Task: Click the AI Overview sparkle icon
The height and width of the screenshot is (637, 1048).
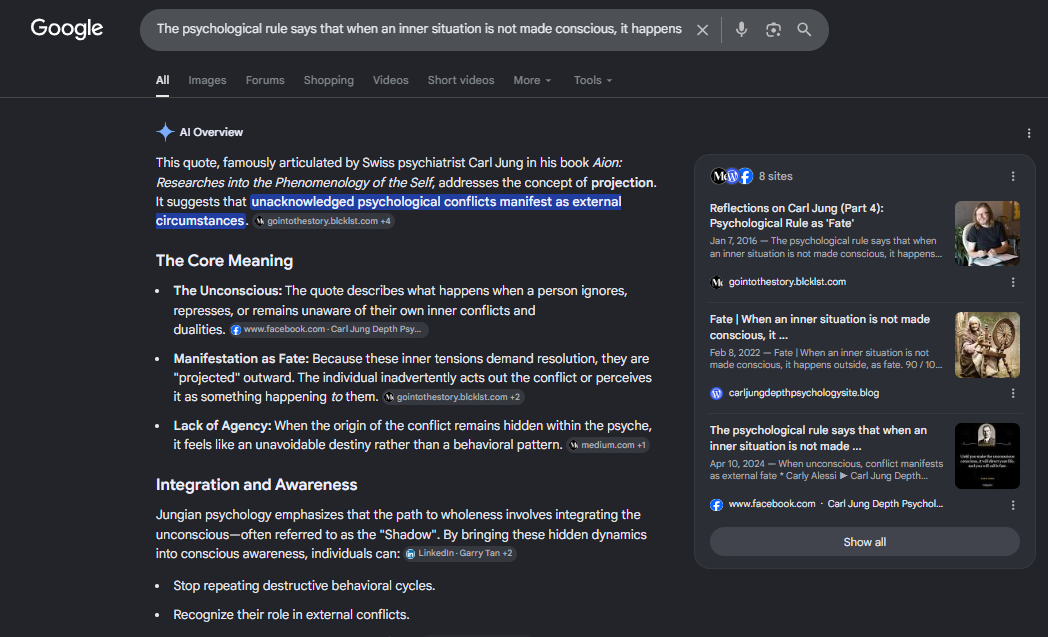Action: (x=165, y=132)
